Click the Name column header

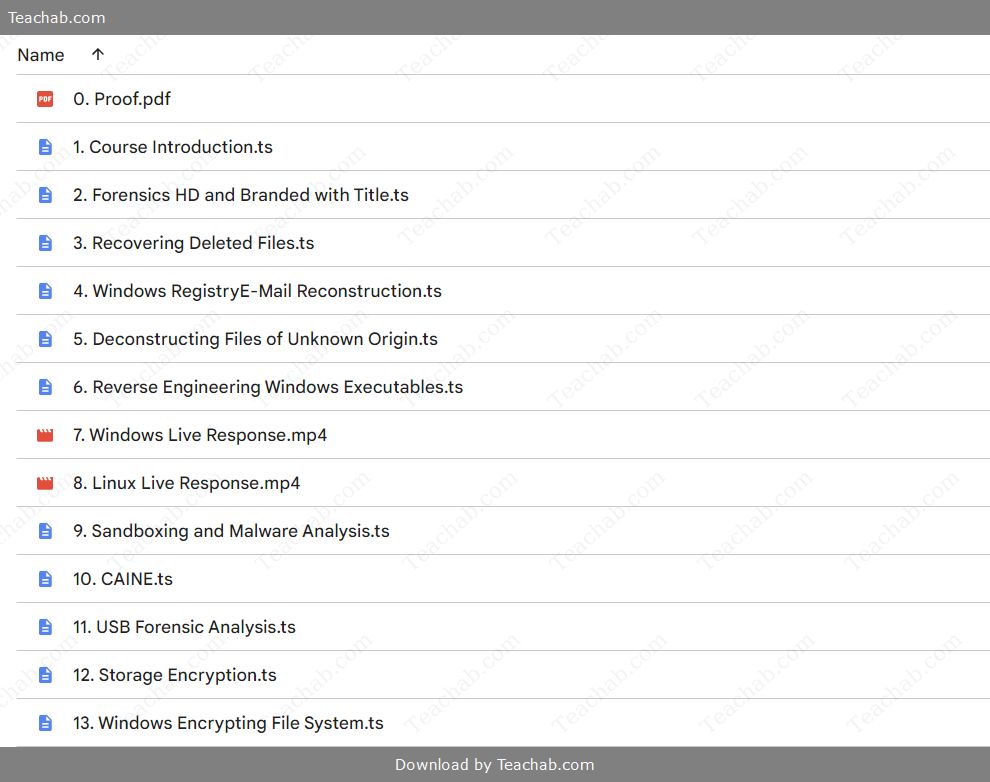(x=40, y=55)
